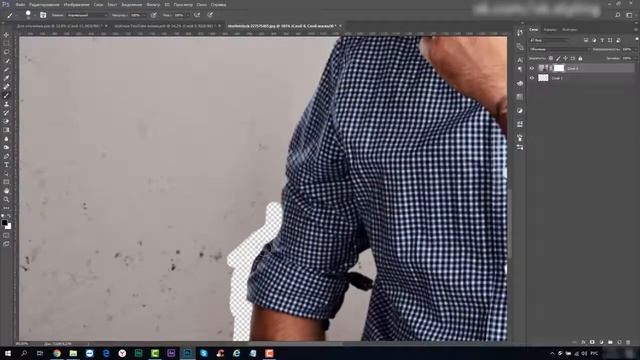Select the Zoom tool

(x=6, y=200)
